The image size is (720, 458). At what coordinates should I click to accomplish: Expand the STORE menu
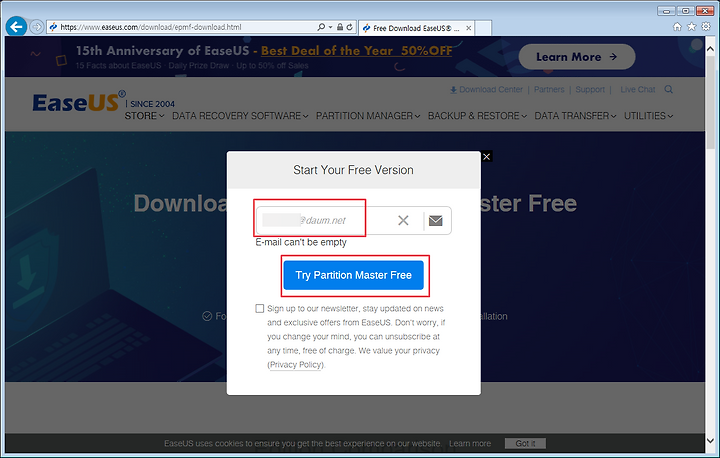click(144, 116)
